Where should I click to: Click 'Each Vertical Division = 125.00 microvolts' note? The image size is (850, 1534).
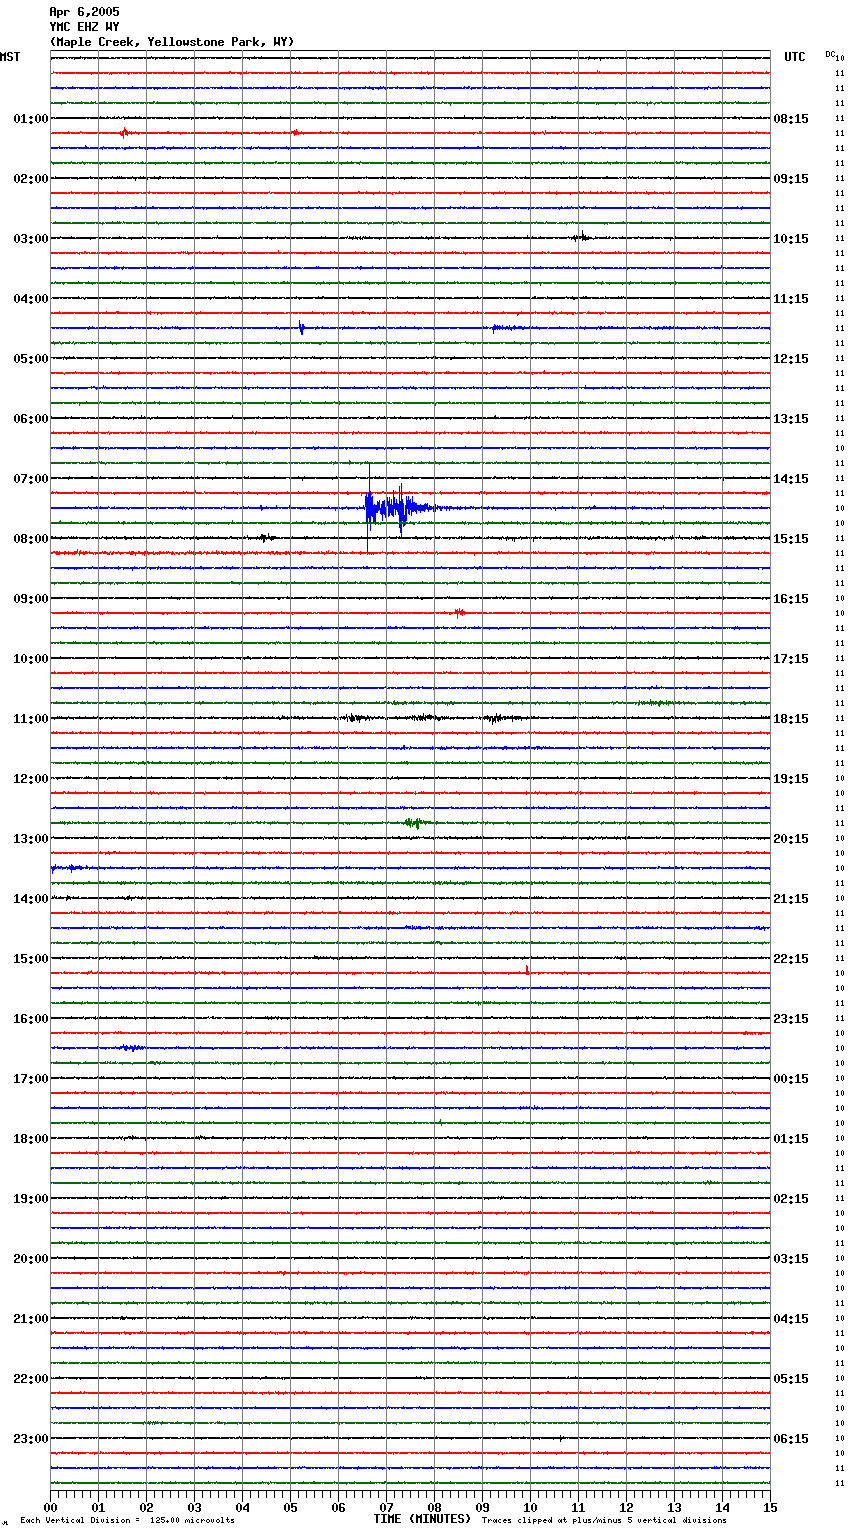click(127, 1521)
